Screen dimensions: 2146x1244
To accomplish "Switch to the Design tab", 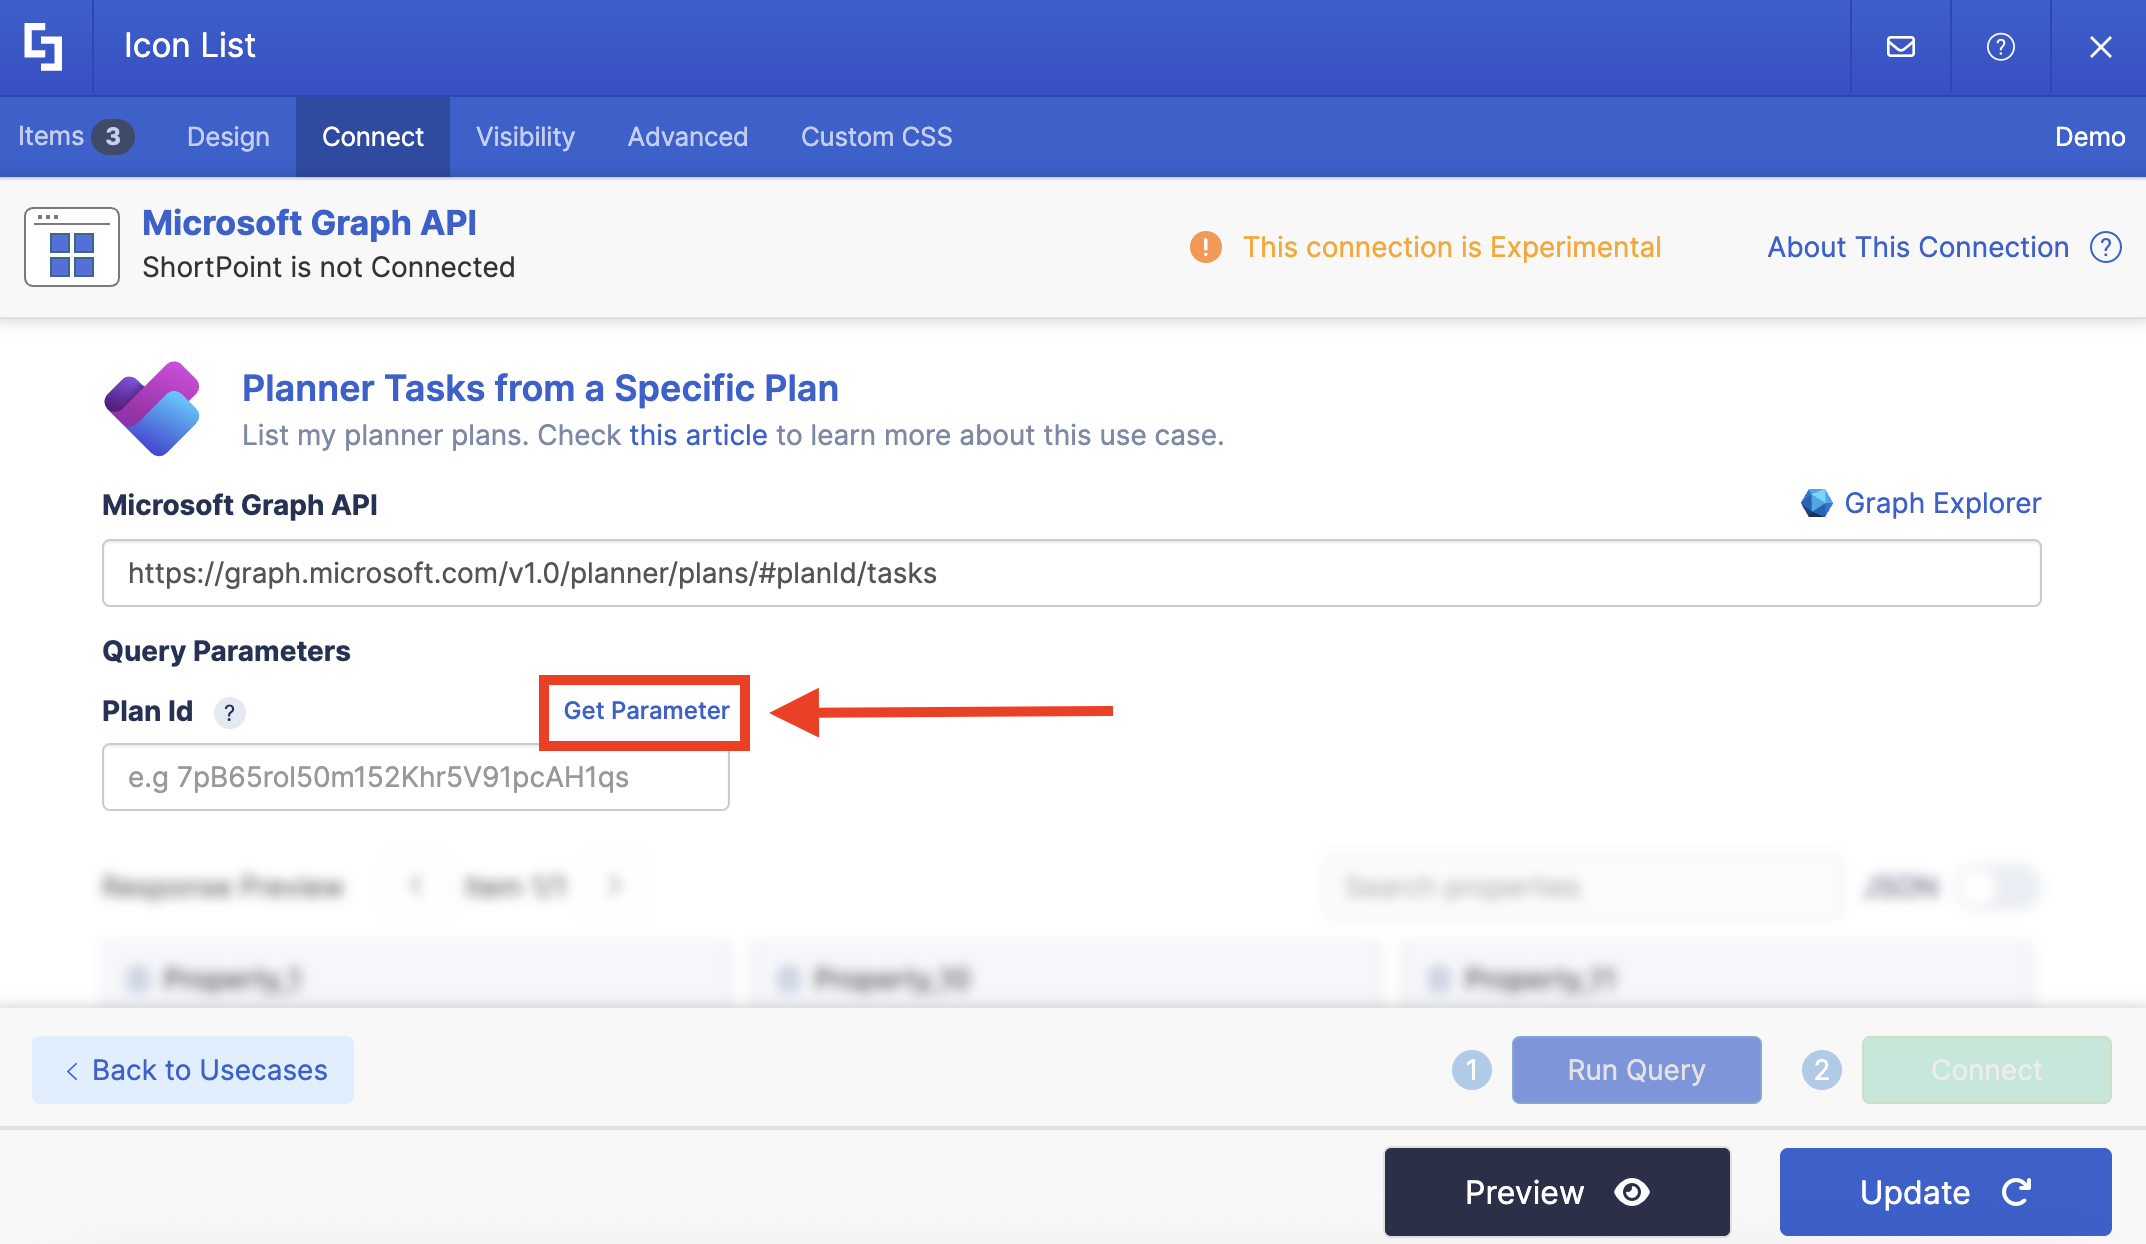I will [228, 137].
